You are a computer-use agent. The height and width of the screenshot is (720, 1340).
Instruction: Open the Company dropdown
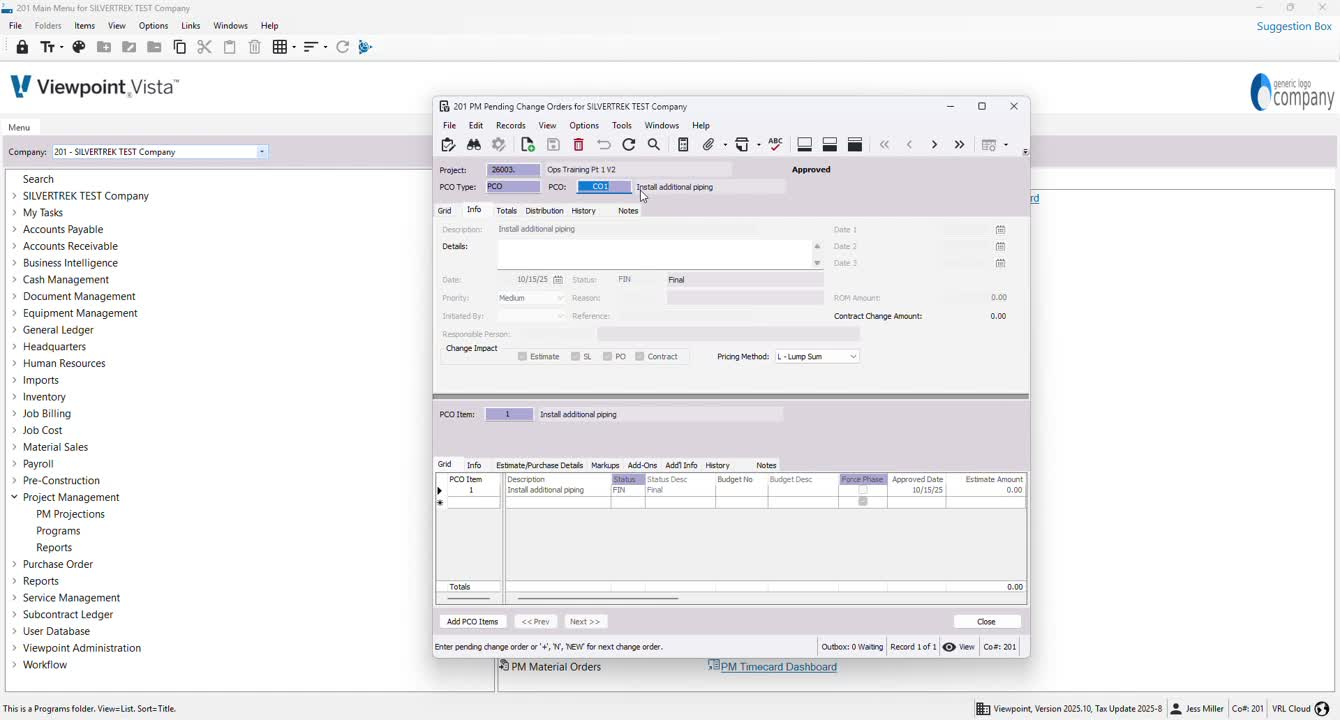[x=262, y=152]
